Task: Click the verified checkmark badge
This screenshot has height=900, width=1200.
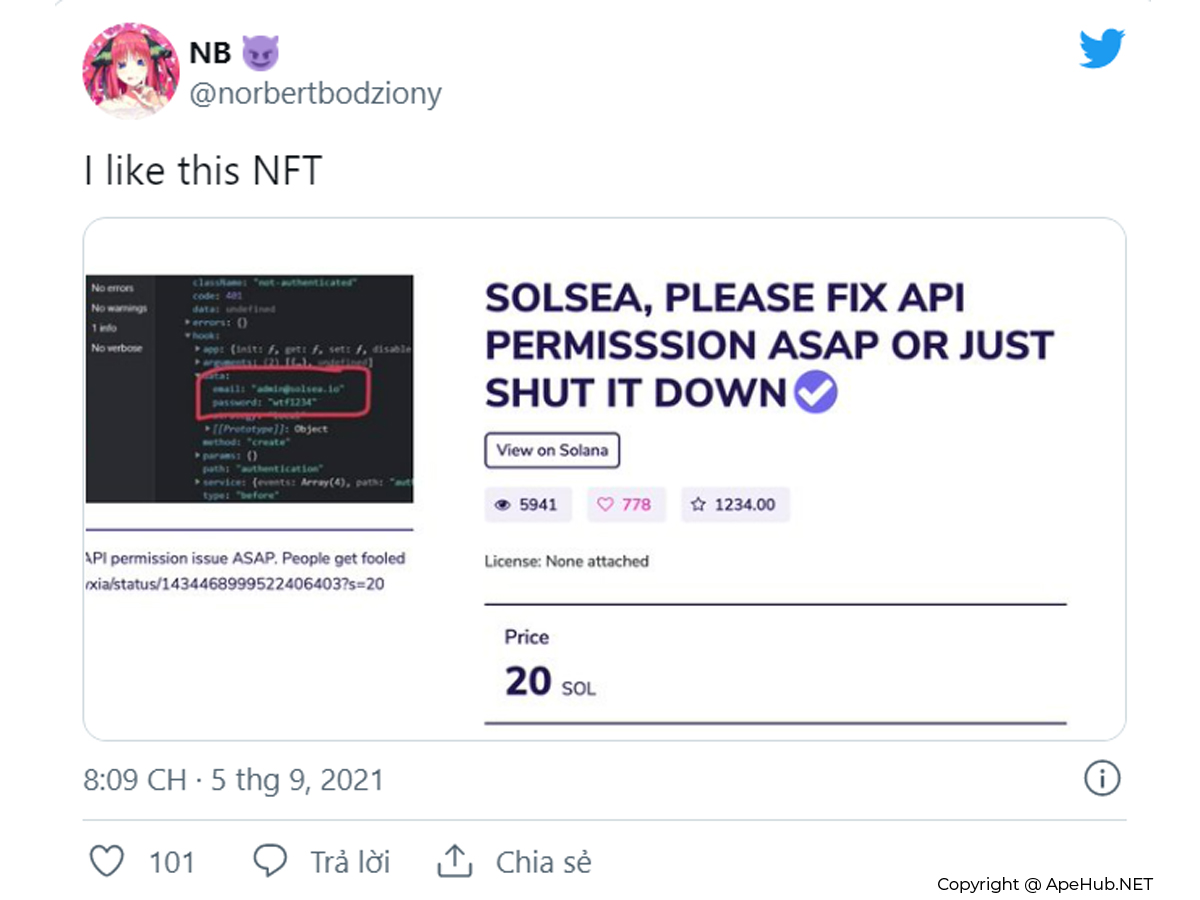Action: (x=816, y=393)
